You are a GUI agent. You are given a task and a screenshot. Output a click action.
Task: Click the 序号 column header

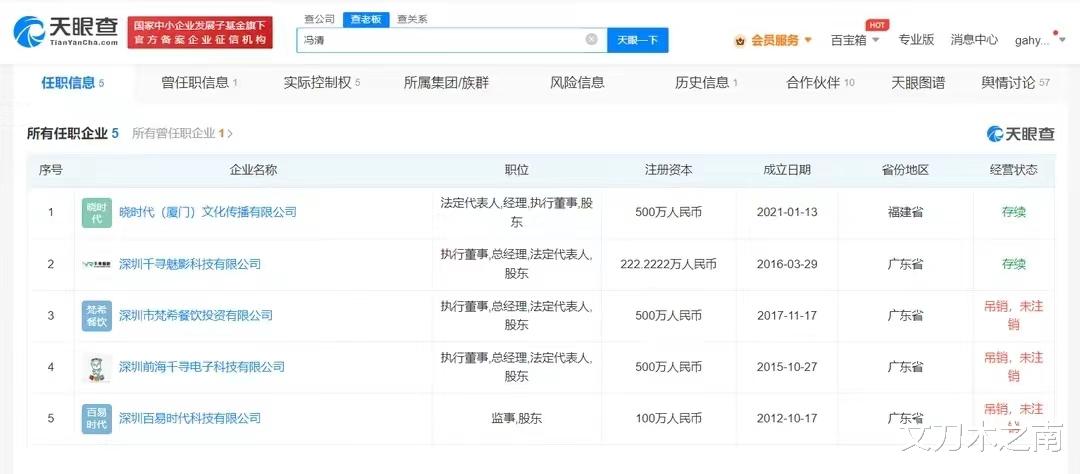click(x=50, y=169)
